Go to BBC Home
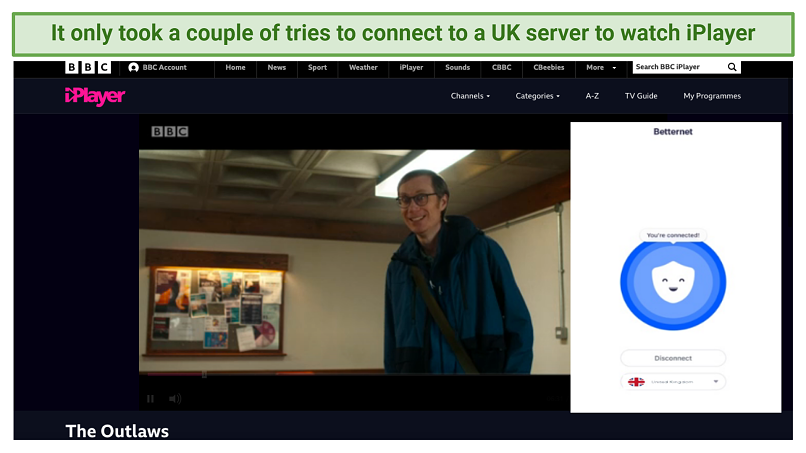Screen dimensions: 806x453 (x=235, y=67)
